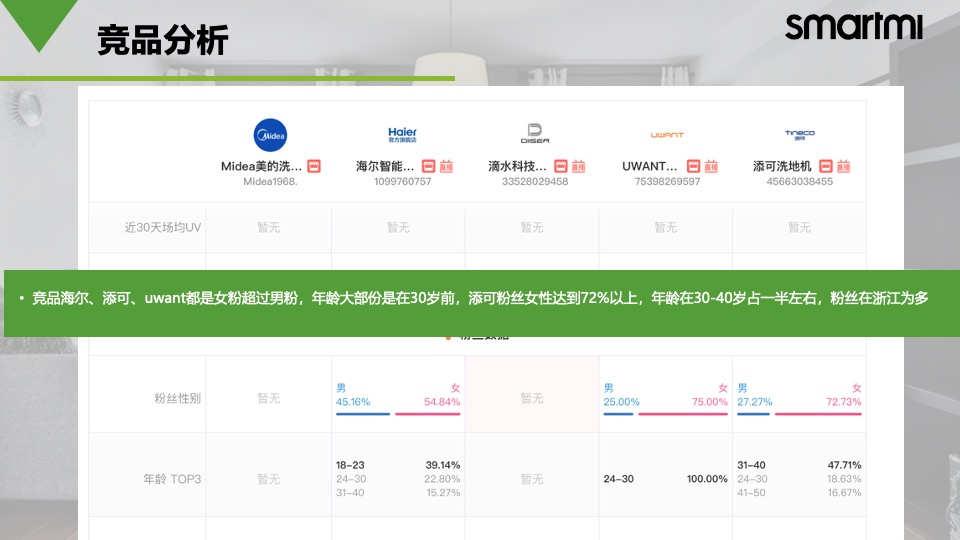Click Haier female fan share 54.84%
Screen dimensions: 960x540
click(442, 402)
